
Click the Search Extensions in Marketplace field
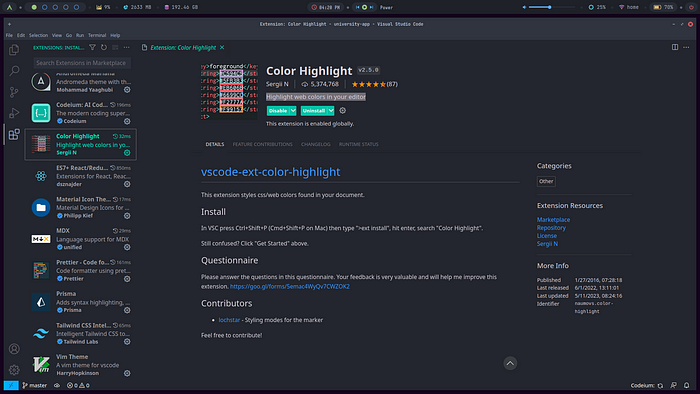point(82,63)
